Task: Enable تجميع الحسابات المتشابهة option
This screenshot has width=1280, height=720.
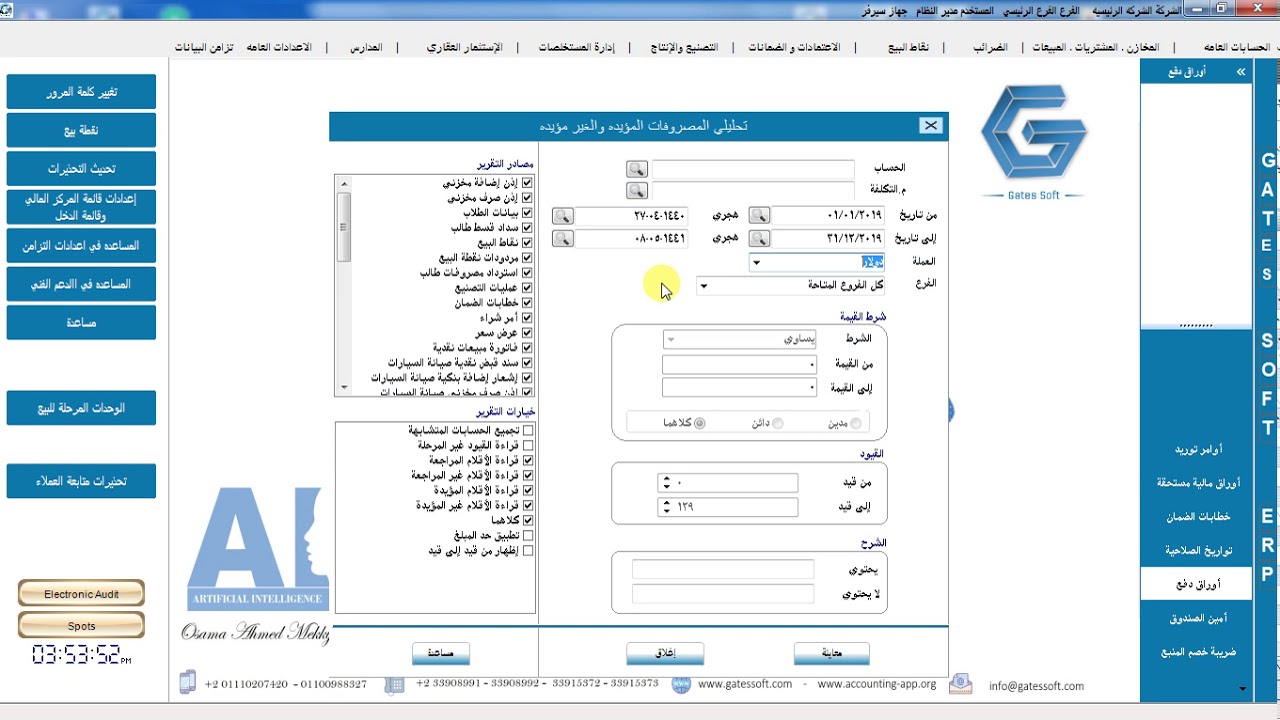Action: [527, 430]
